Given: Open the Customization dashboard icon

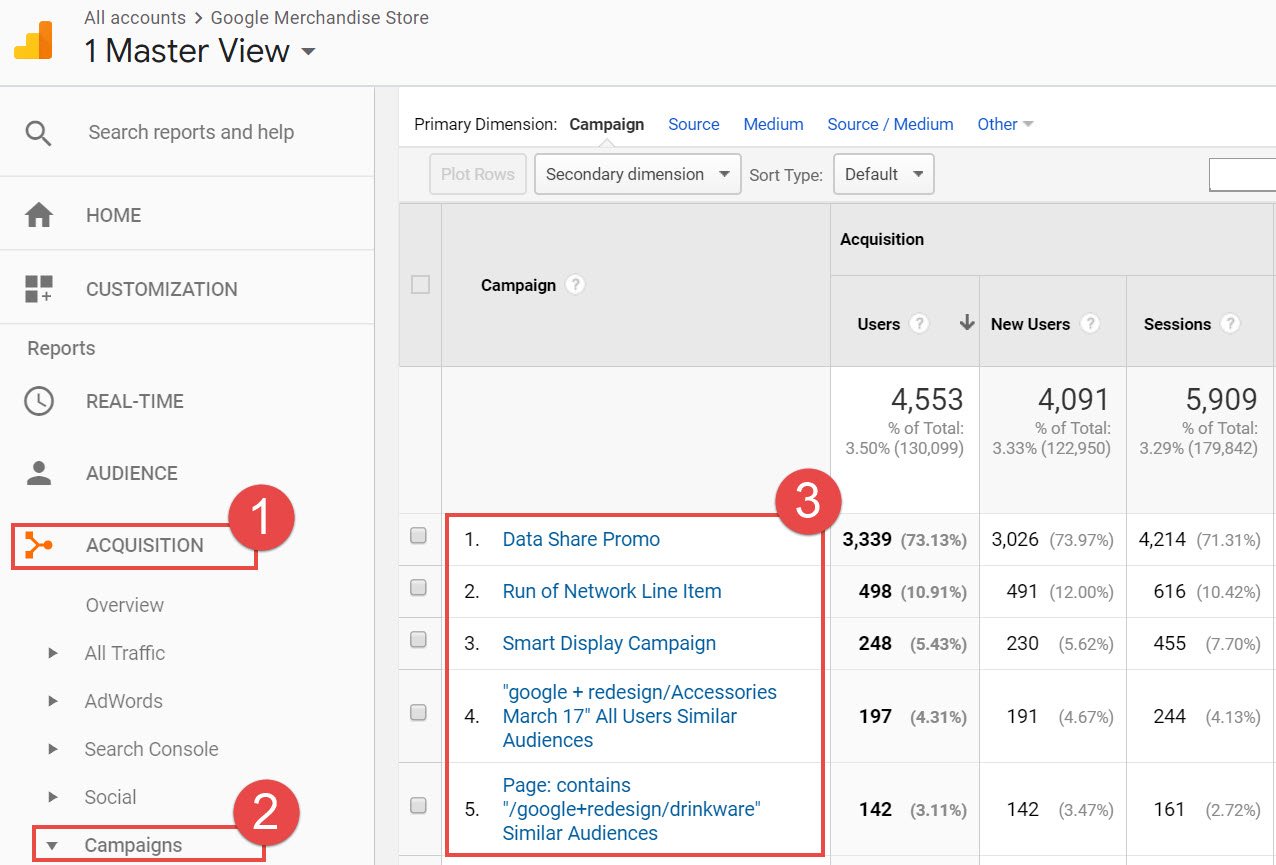Looking at the screenshot, I should (39, 289).
